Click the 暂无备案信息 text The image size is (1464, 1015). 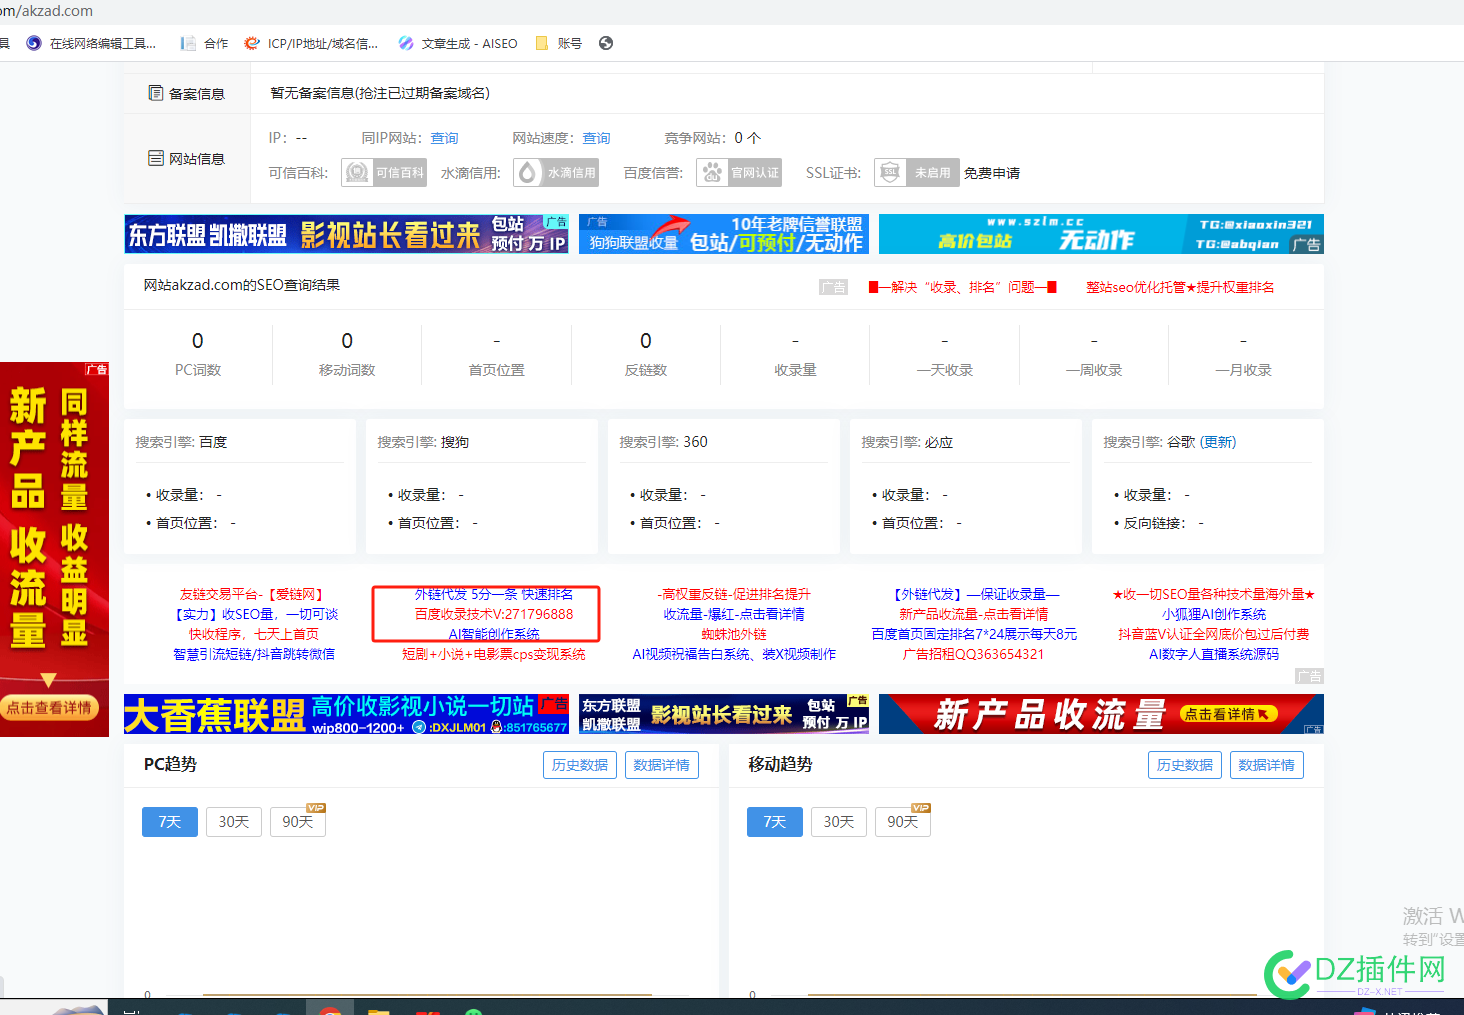tap(380, 93)
